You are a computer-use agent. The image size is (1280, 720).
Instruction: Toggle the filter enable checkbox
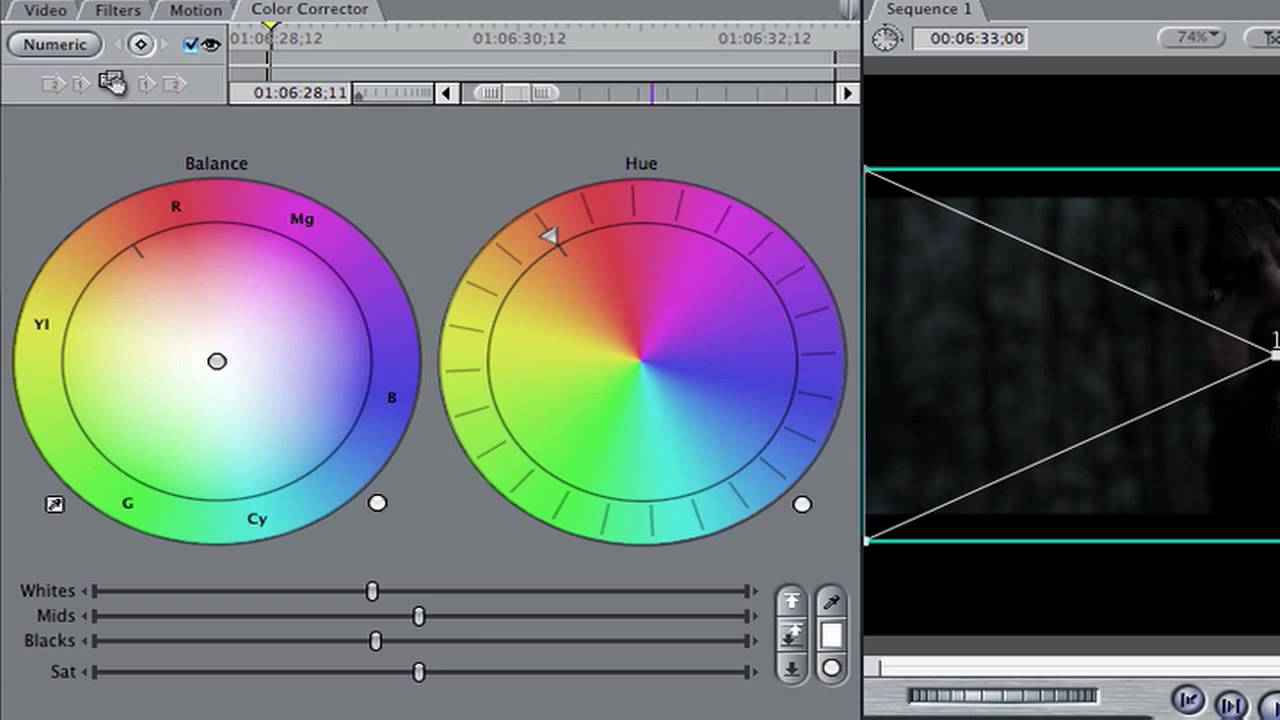191,44
